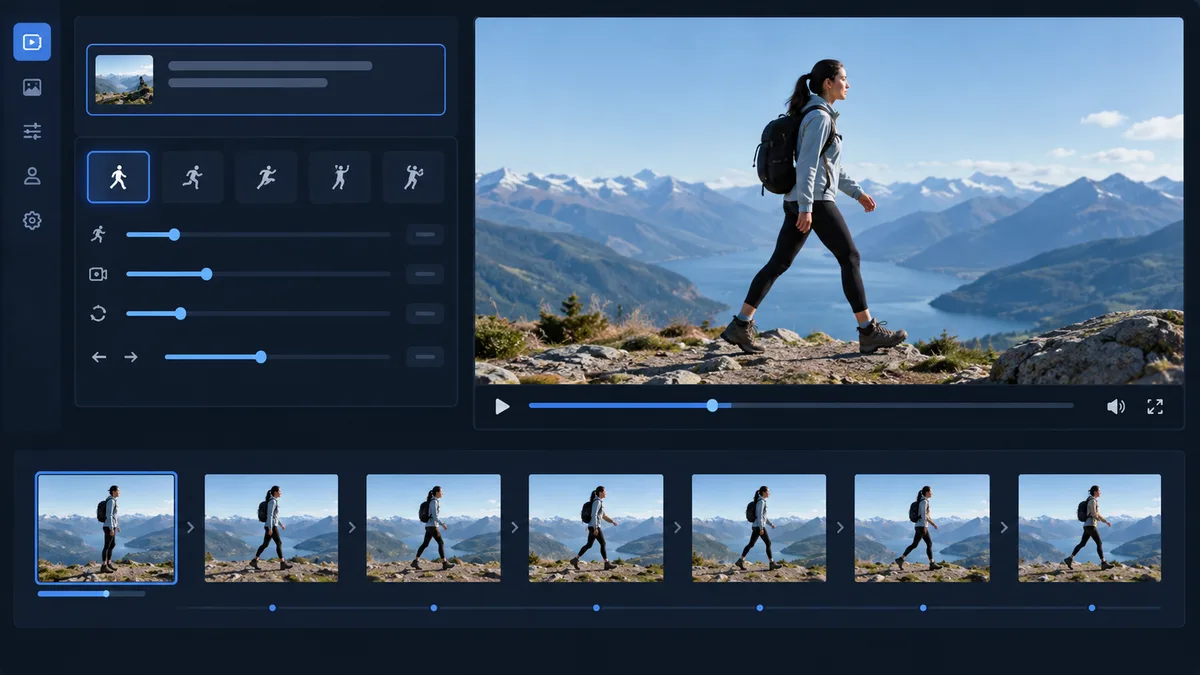Select the second frame thumbnail in filmstrip
The width and height of the screenshot is (1200, 675).
pos(271,528)
